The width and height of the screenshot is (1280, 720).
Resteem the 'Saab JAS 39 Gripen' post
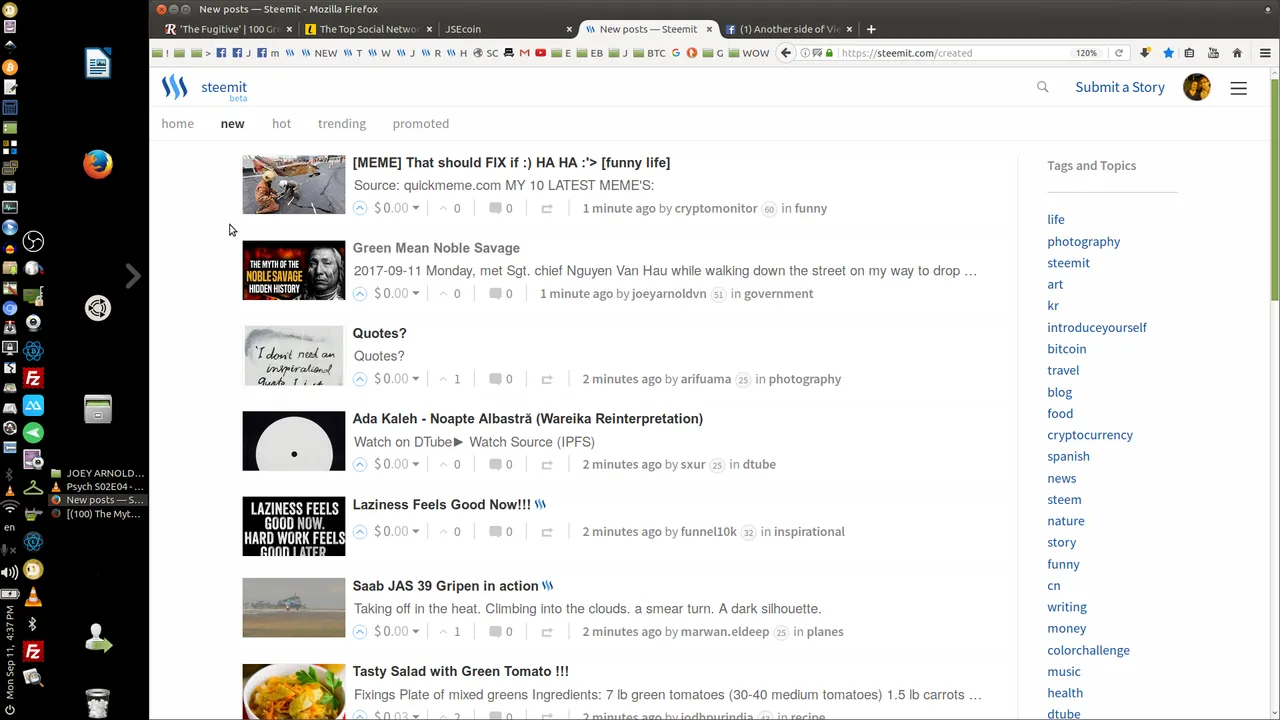click(547, 632)
